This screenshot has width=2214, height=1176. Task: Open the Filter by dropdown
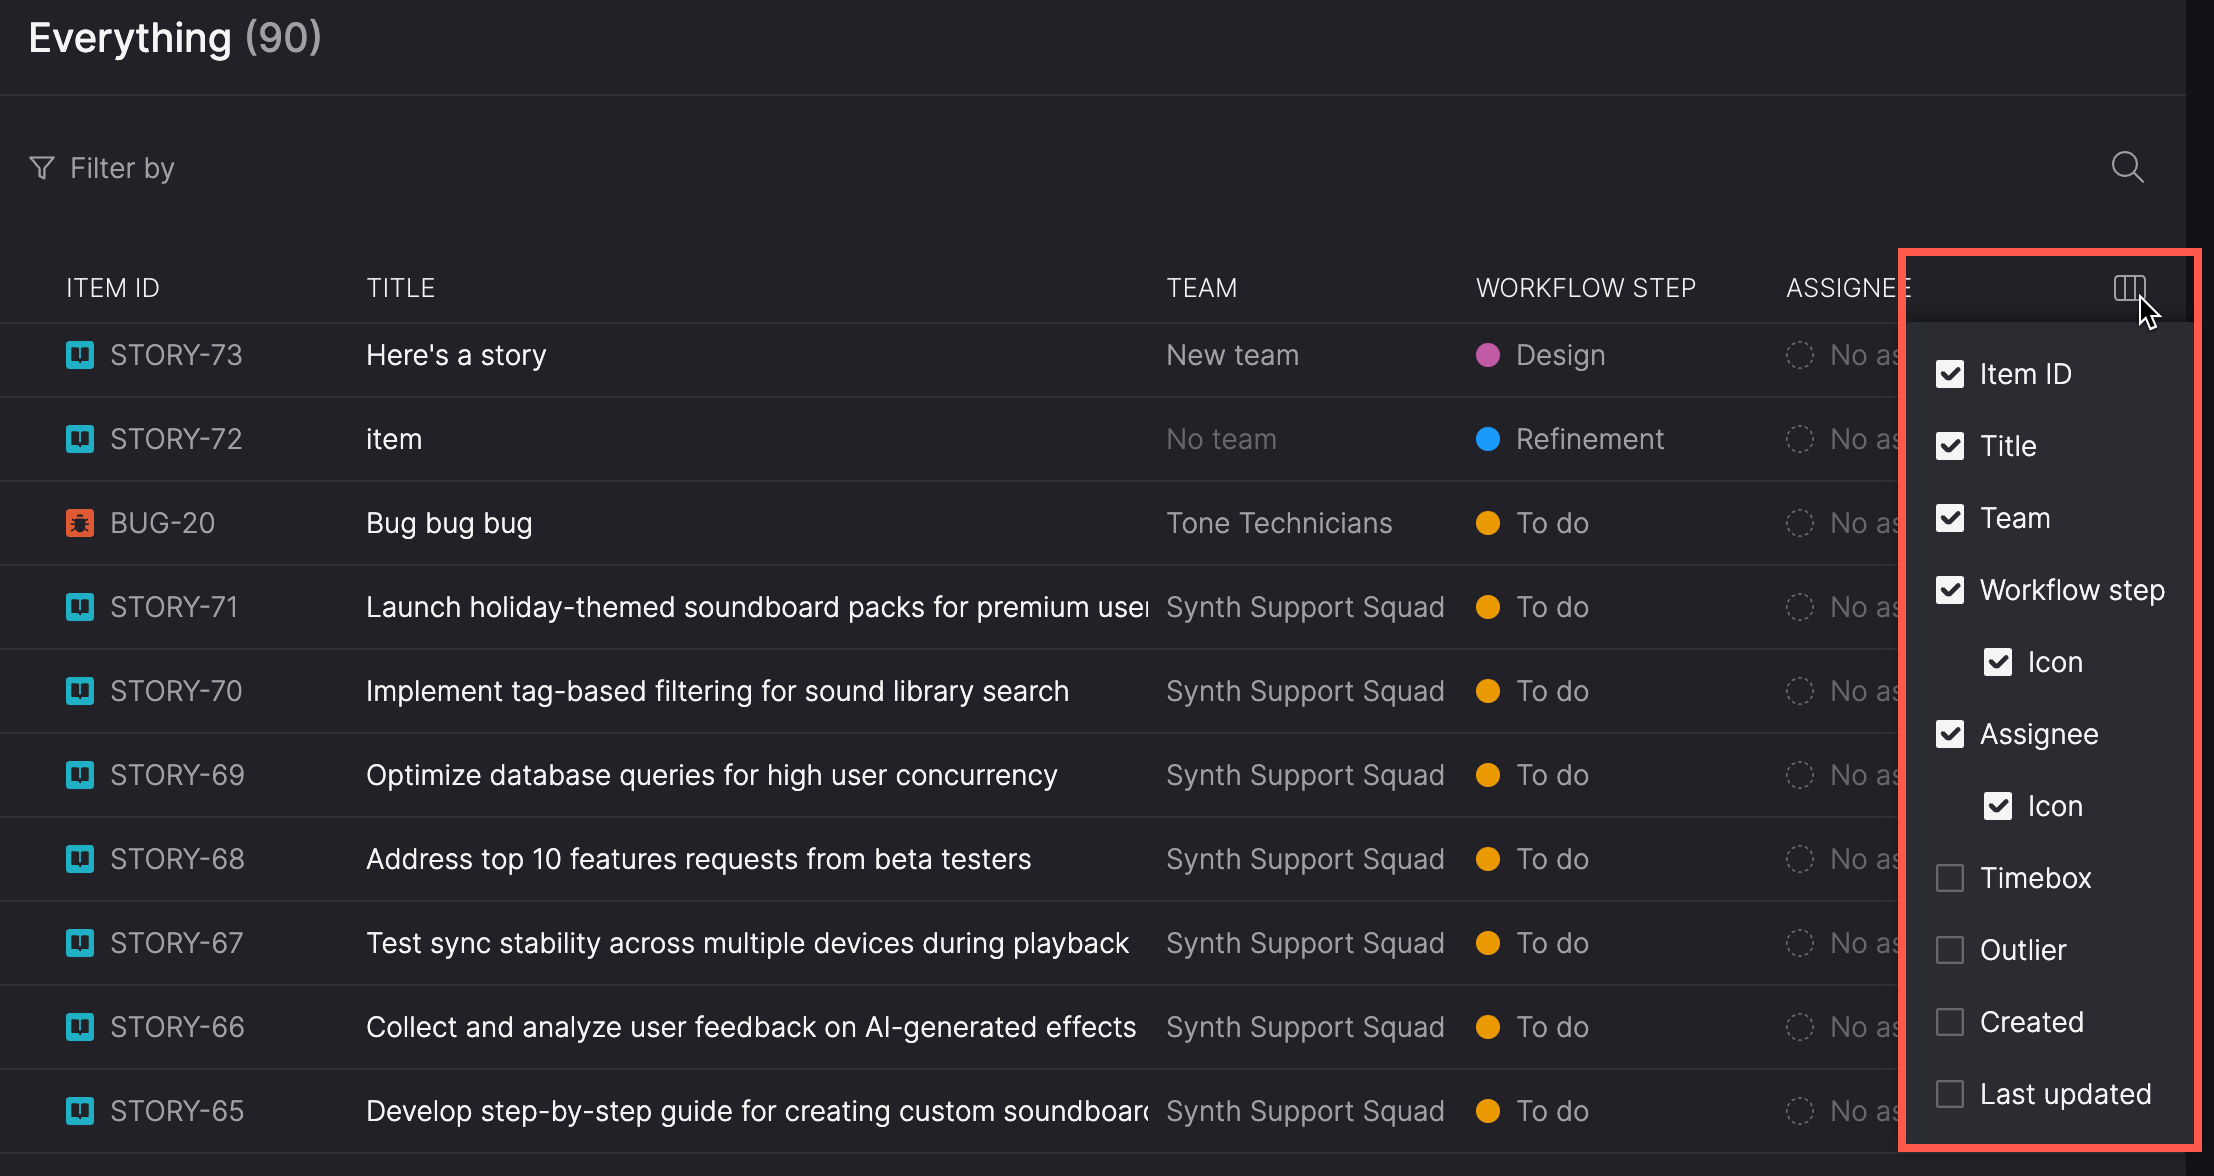[121, 168]
